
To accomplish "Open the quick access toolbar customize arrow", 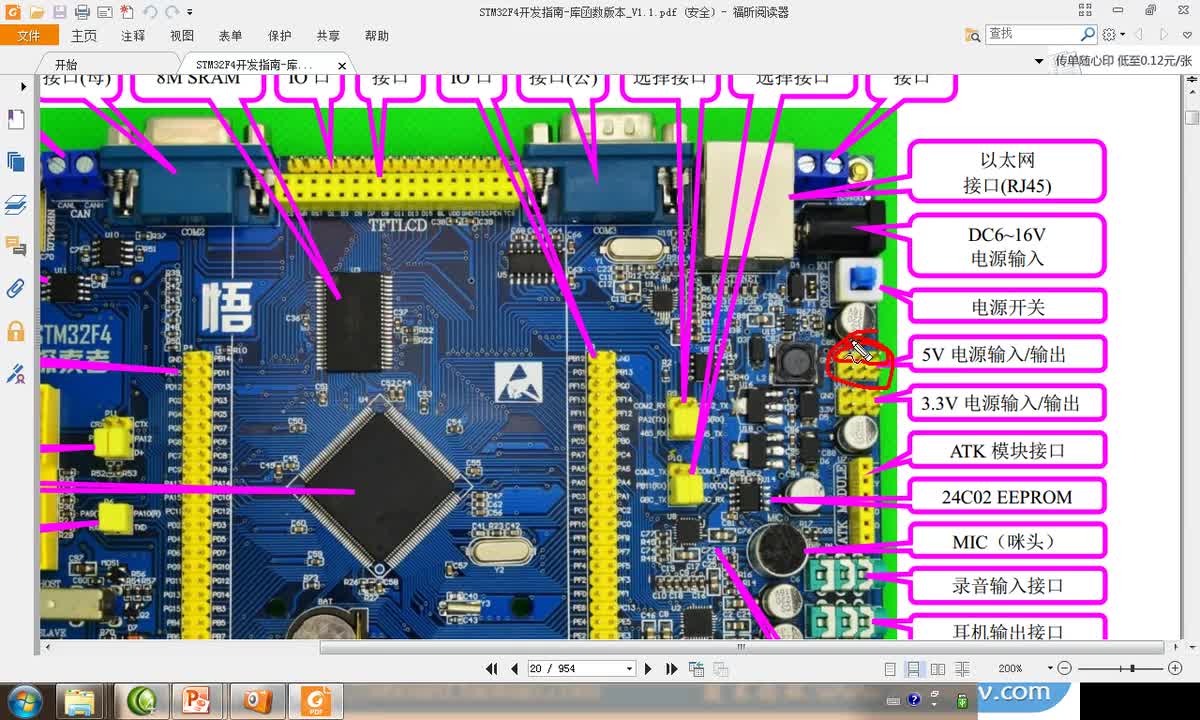I will 190,12.
